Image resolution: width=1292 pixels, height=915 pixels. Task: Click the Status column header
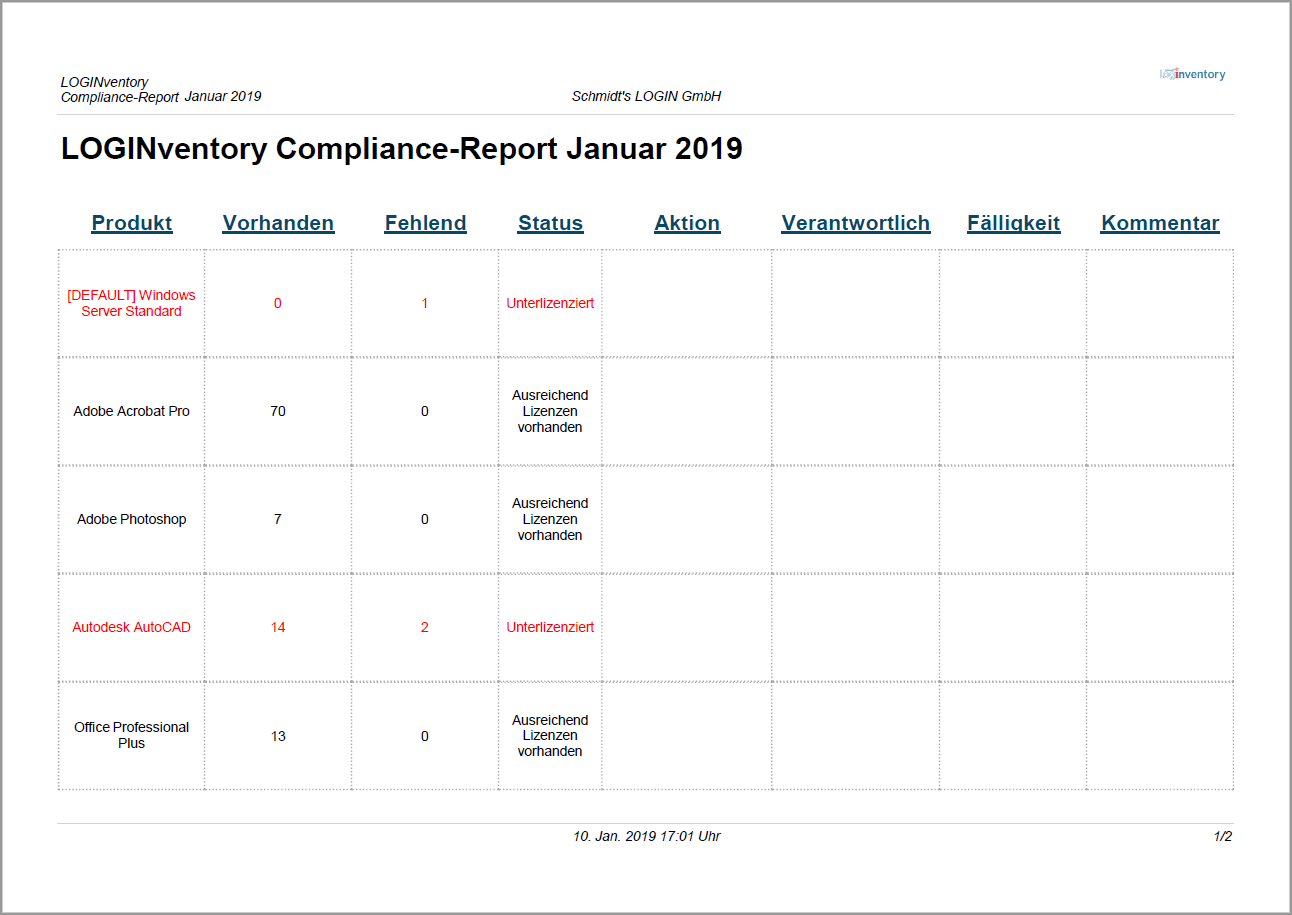point(550,223)
